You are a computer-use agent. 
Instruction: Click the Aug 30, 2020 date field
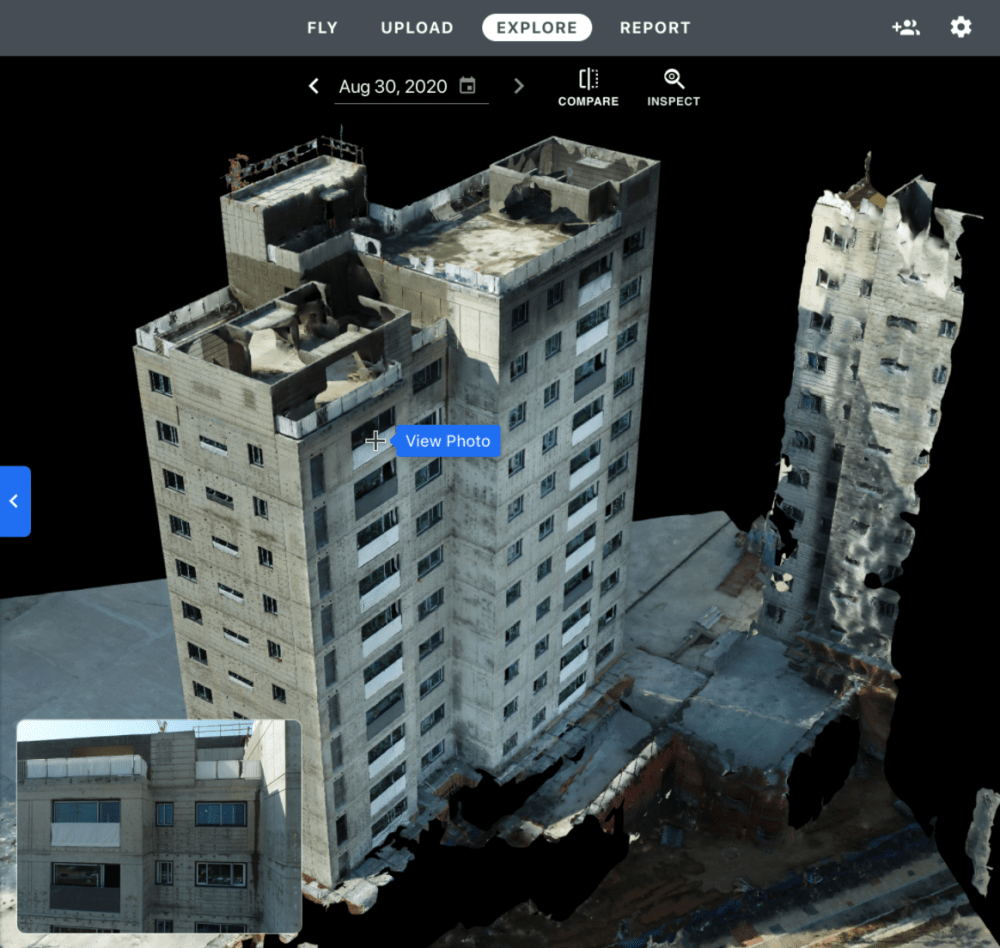(x=392, y=86)
